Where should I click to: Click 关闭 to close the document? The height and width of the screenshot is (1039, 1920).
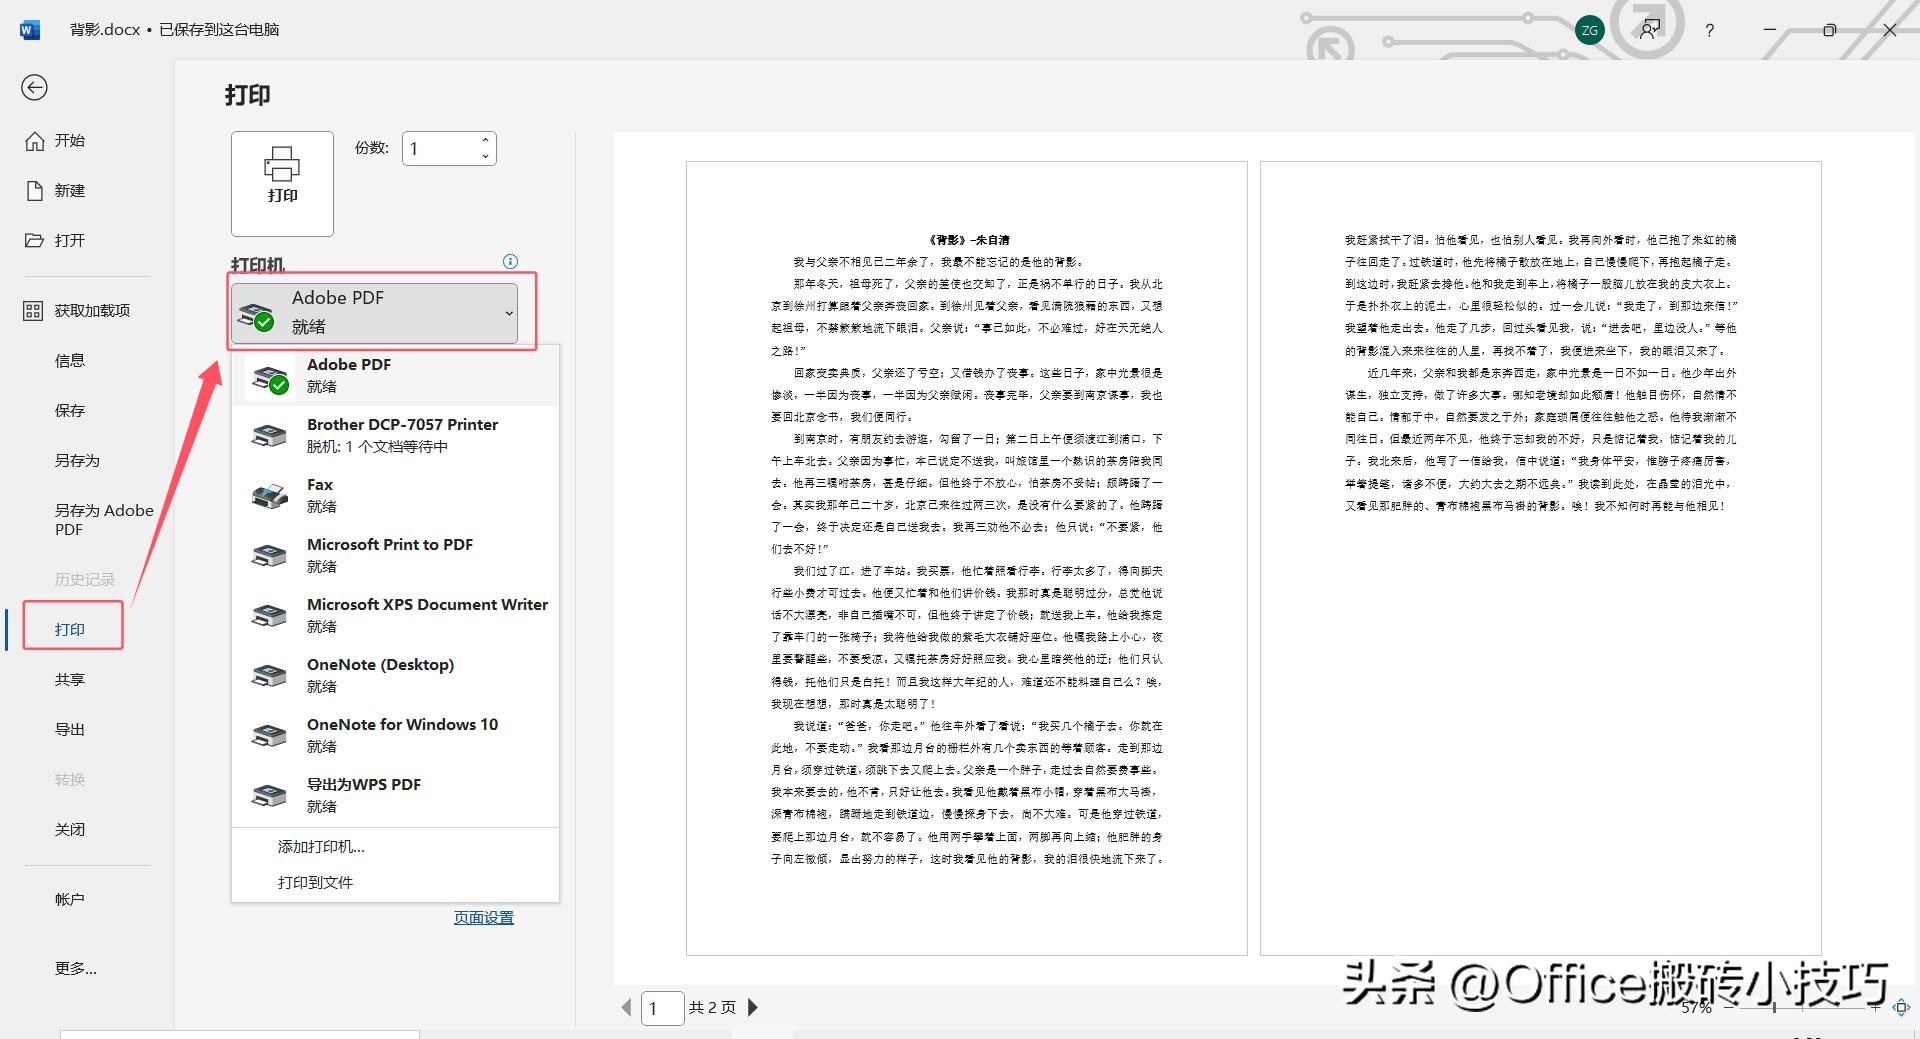click(70, 830)
